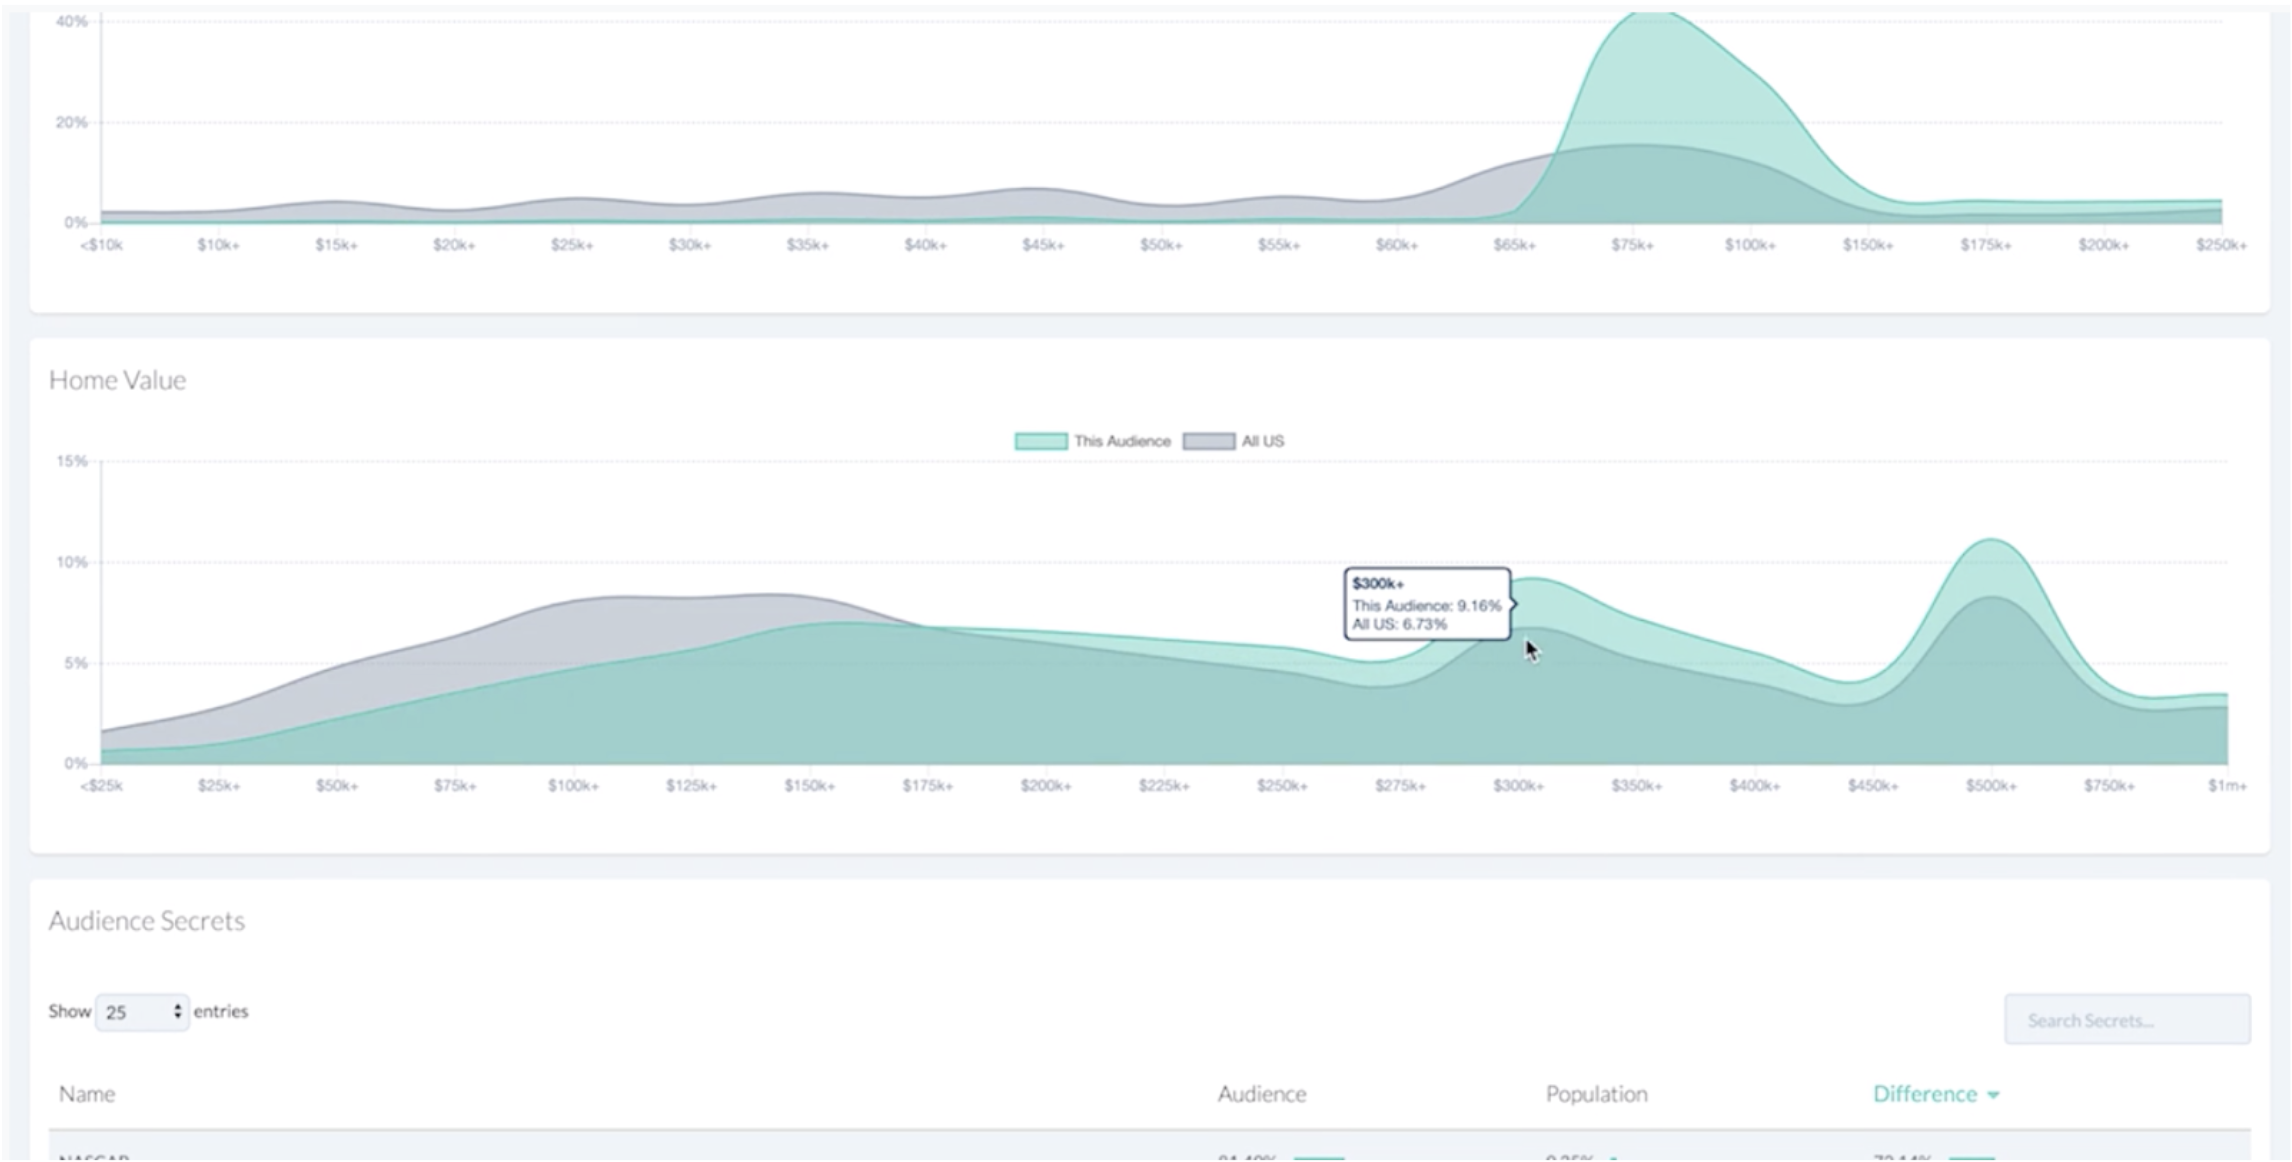Toggle This Audience legend in Home Value chart
The image size is (2292, 1162).
click(1121, 441)
